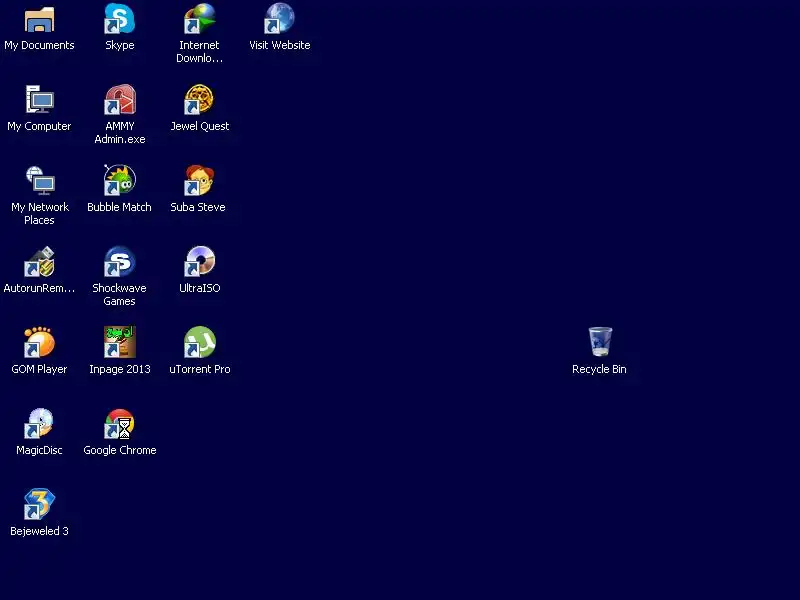Select the MagicDisc shortcut icon
The width and height of the screenshot is (800, 600).
(39, 423)
